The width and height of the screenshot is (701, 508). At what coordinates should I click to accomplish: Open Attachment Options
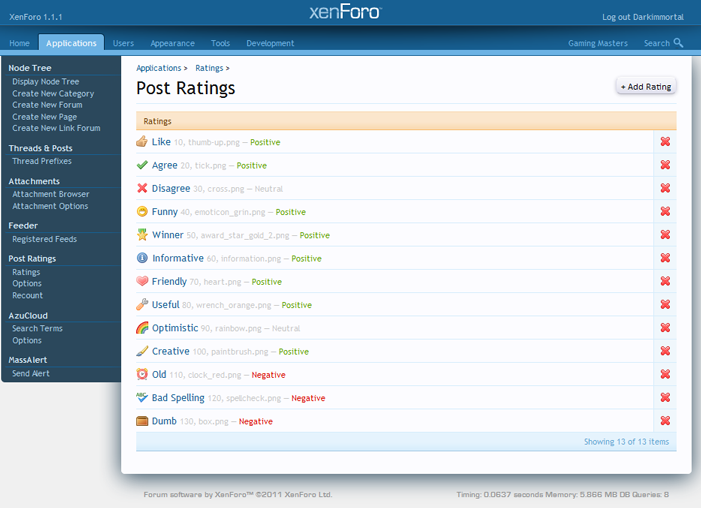tap(50, 206)
